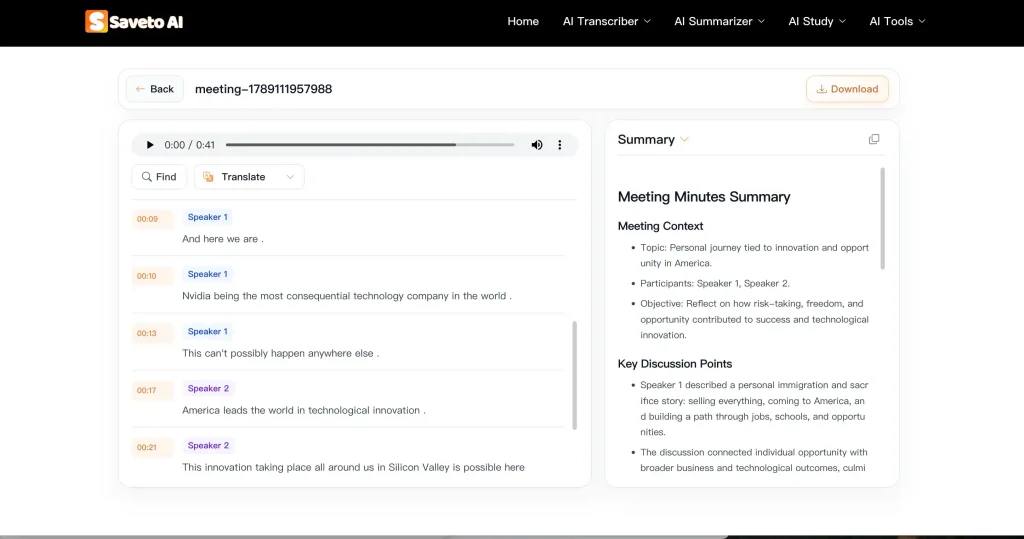Click Speaker 2 label above the Silicon Valley line

[x=208, y=446]
